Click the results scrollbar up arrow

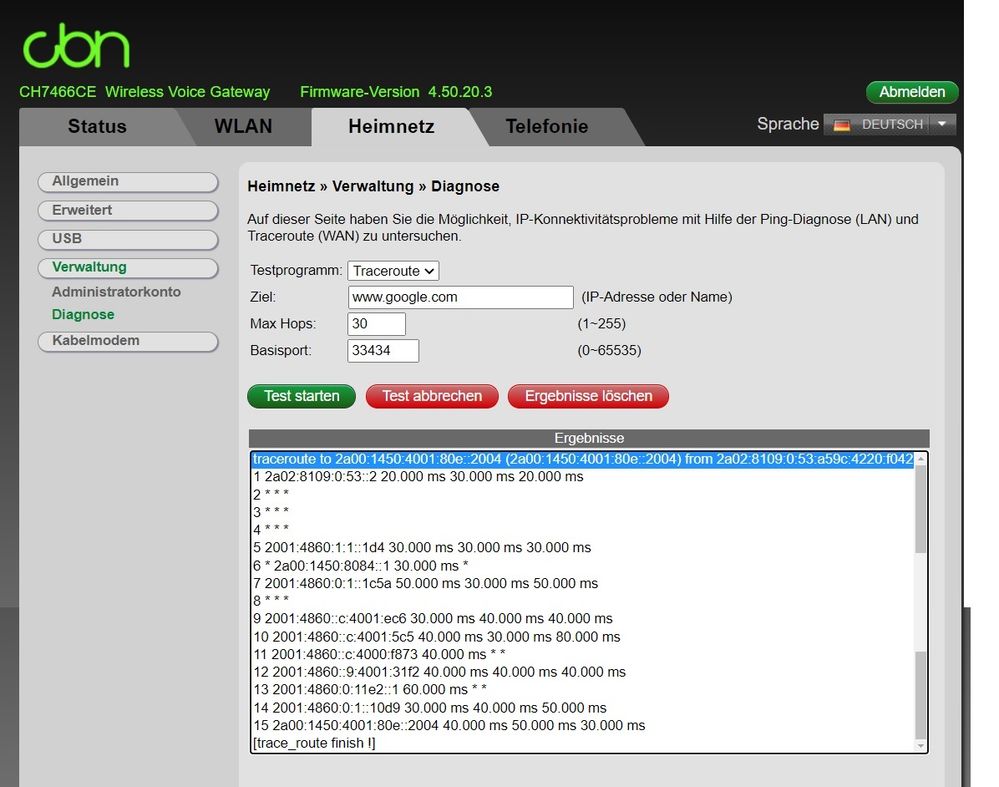(921, 458)
